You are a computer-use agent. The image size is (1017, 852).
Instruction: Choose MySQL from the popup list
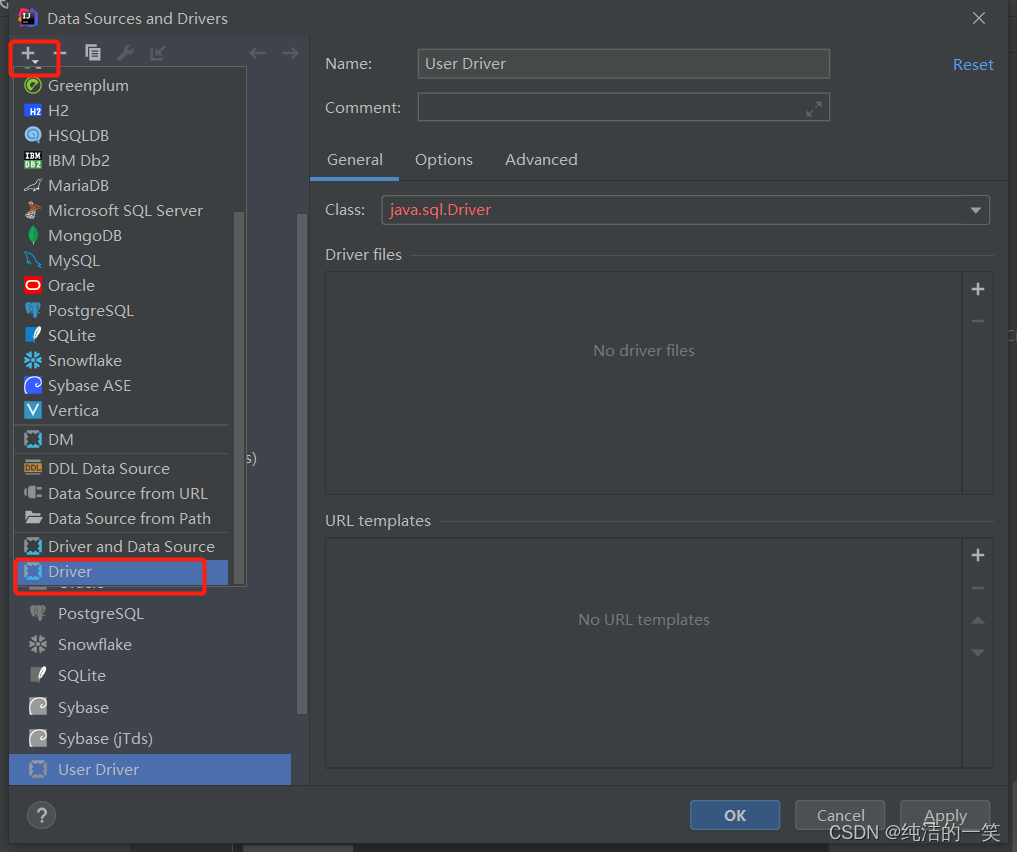click(121, 261)
